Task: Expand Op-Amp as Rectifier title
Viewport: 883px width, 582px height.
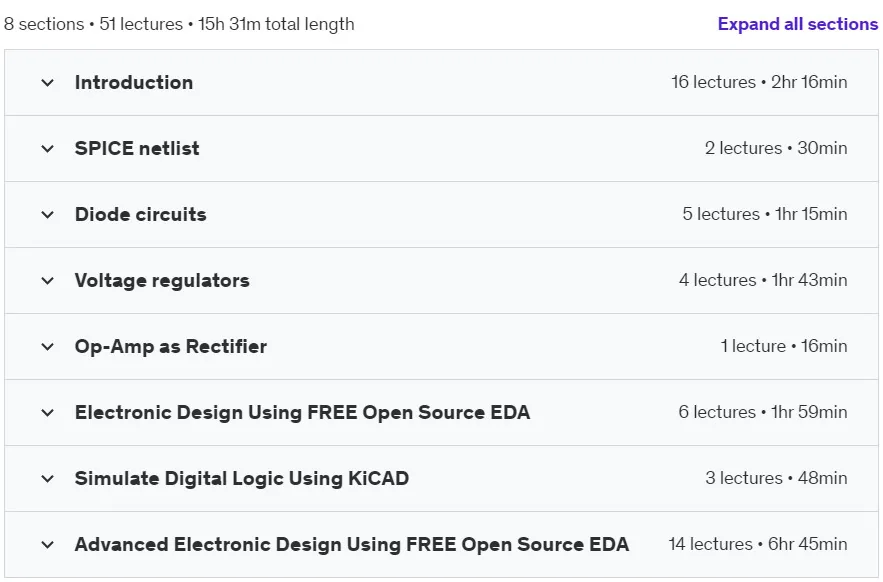Action: coord(171,346)
